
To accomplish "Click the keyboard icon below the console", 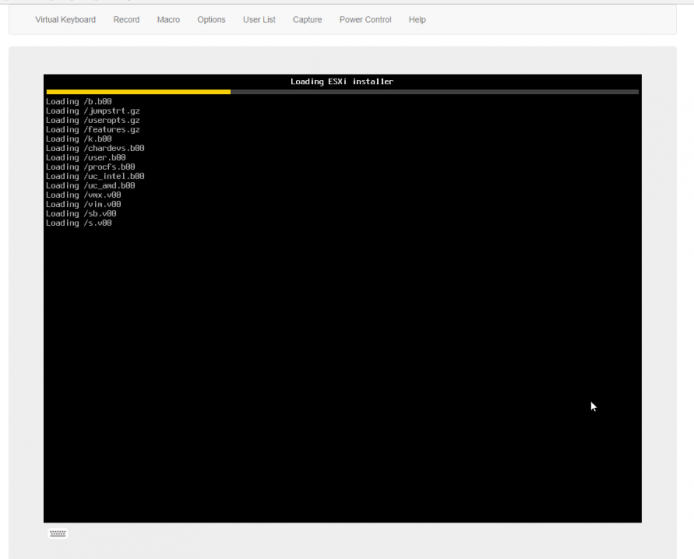I will [x=58, y=533].
